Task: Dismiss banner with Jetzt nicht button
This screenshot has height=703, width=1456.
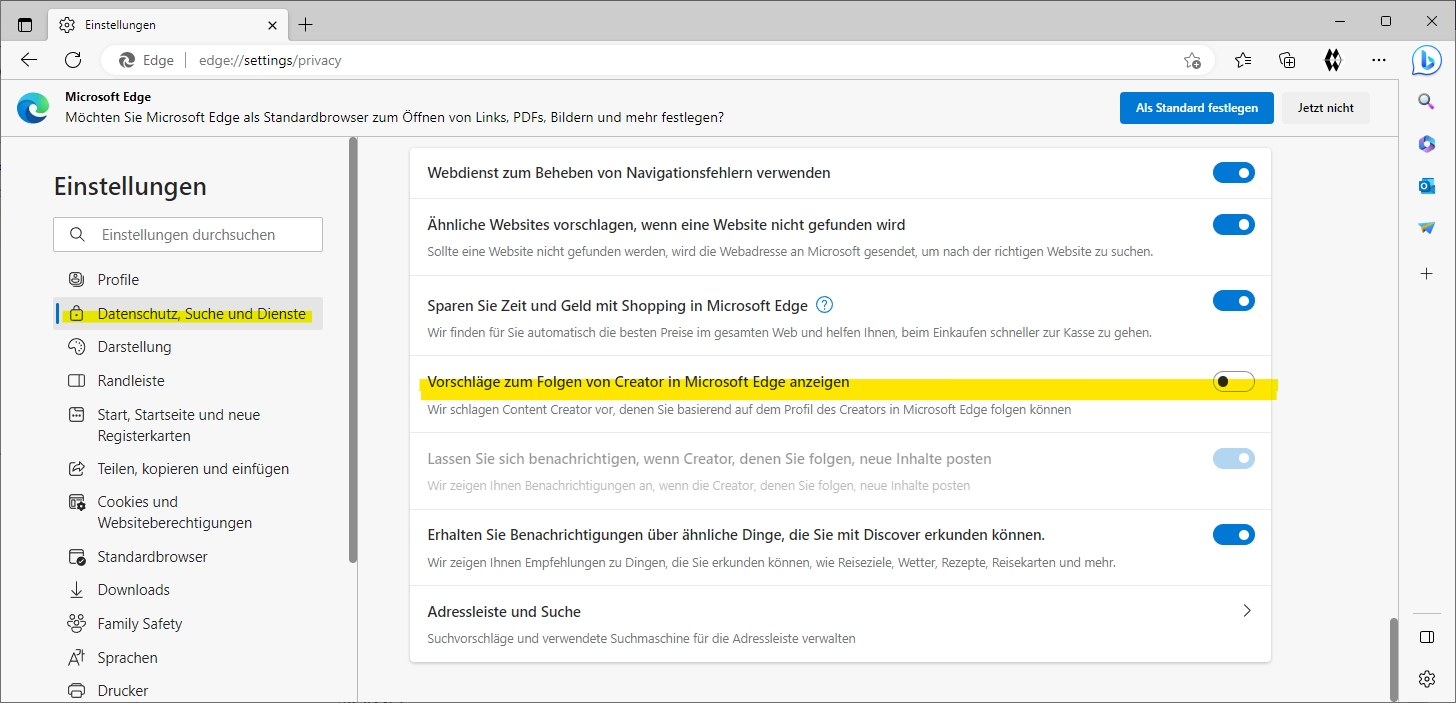Action: [x=1326, y=108]
